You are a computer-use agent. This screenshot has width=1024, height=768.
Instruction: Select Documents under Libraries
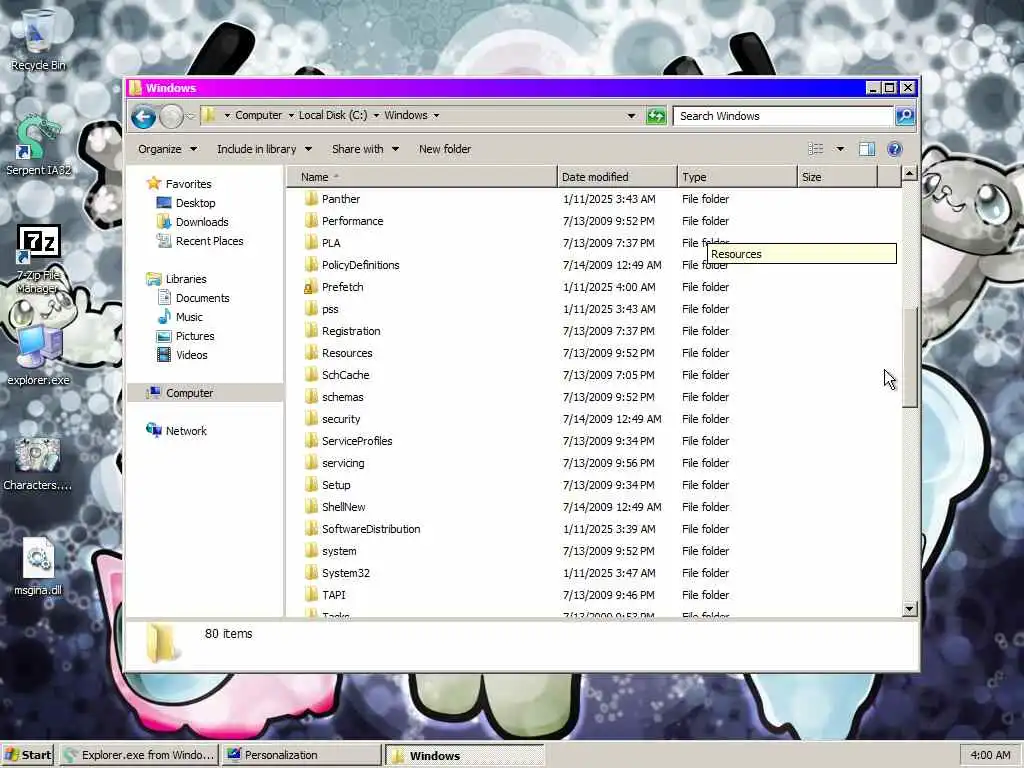tap(202, 298)
